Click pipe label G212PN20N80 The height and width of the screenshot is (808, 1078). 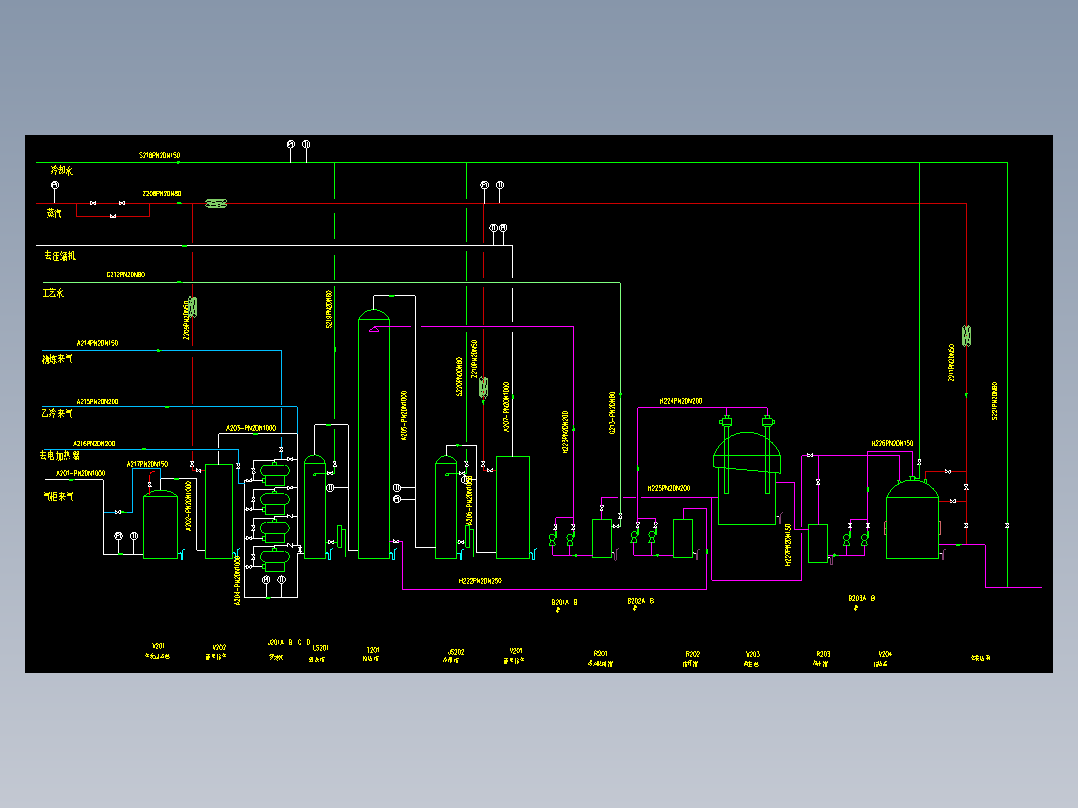(x=126, y=274)
